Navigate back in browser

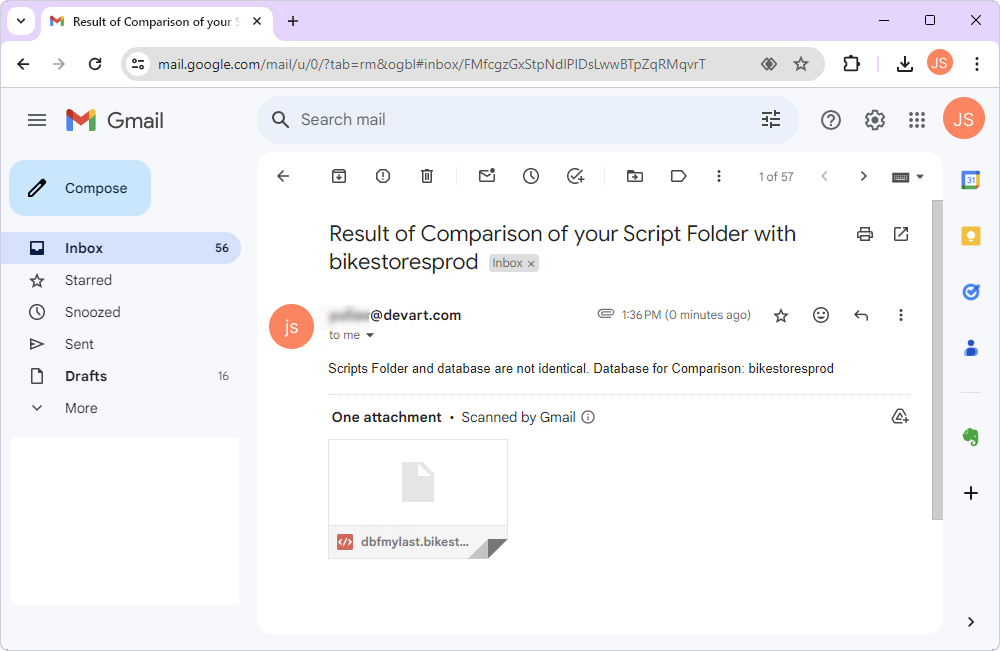tap(23, 64)
